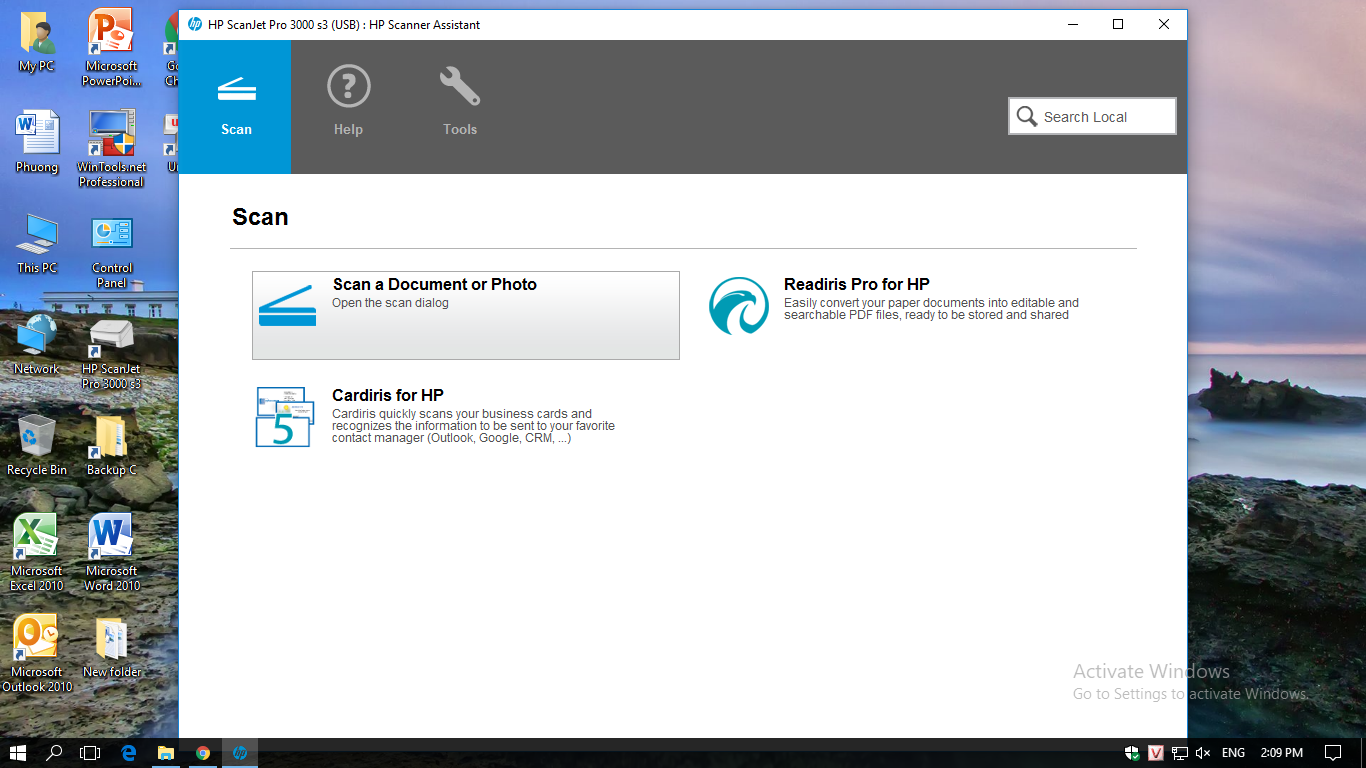The height and width of the screenshot is (768, 1366).
Task: Select Network desktop icon
Action: pos(37,344)
